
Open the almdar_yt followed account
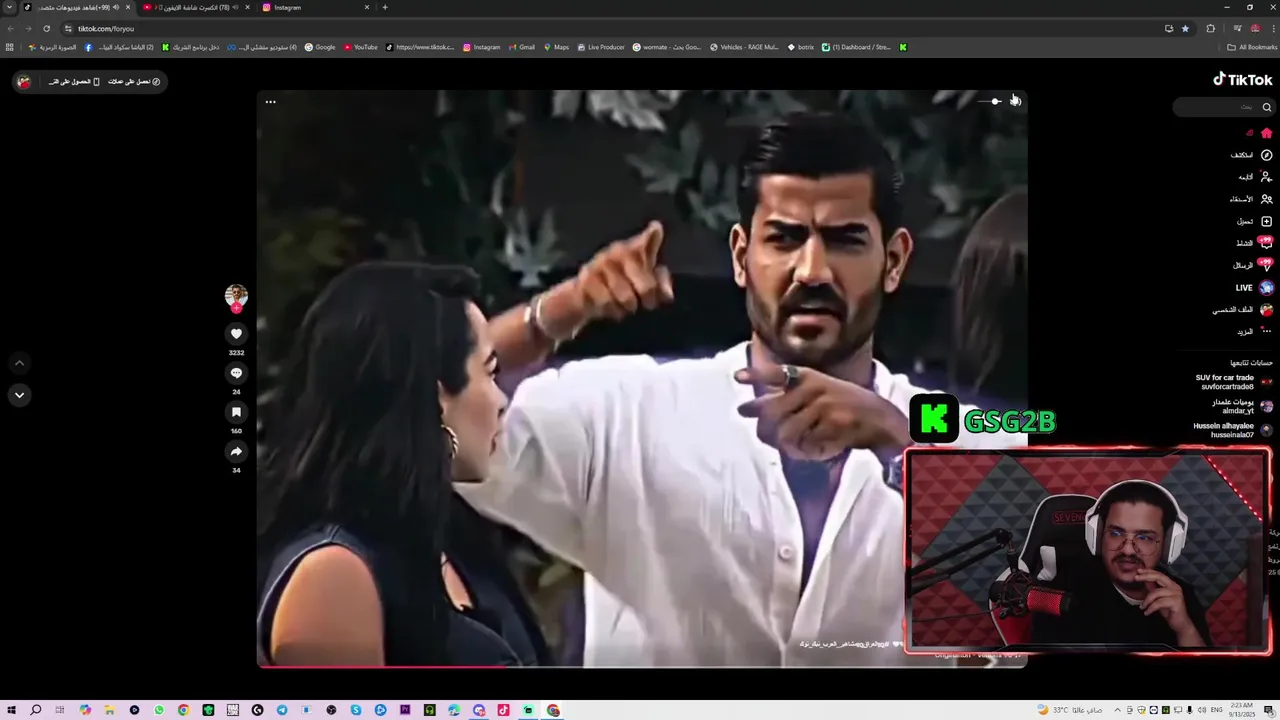point(1241,406)
